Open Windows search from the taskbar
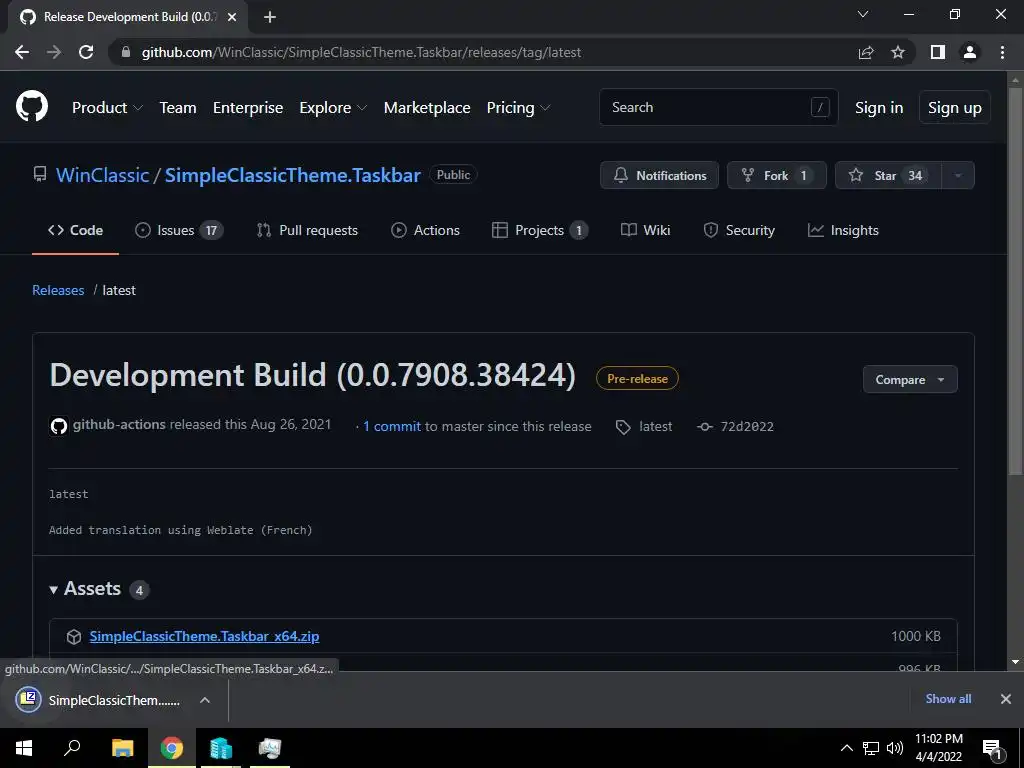The width and height of the screenshot is (1024, 768). click(x=72, y=748)
